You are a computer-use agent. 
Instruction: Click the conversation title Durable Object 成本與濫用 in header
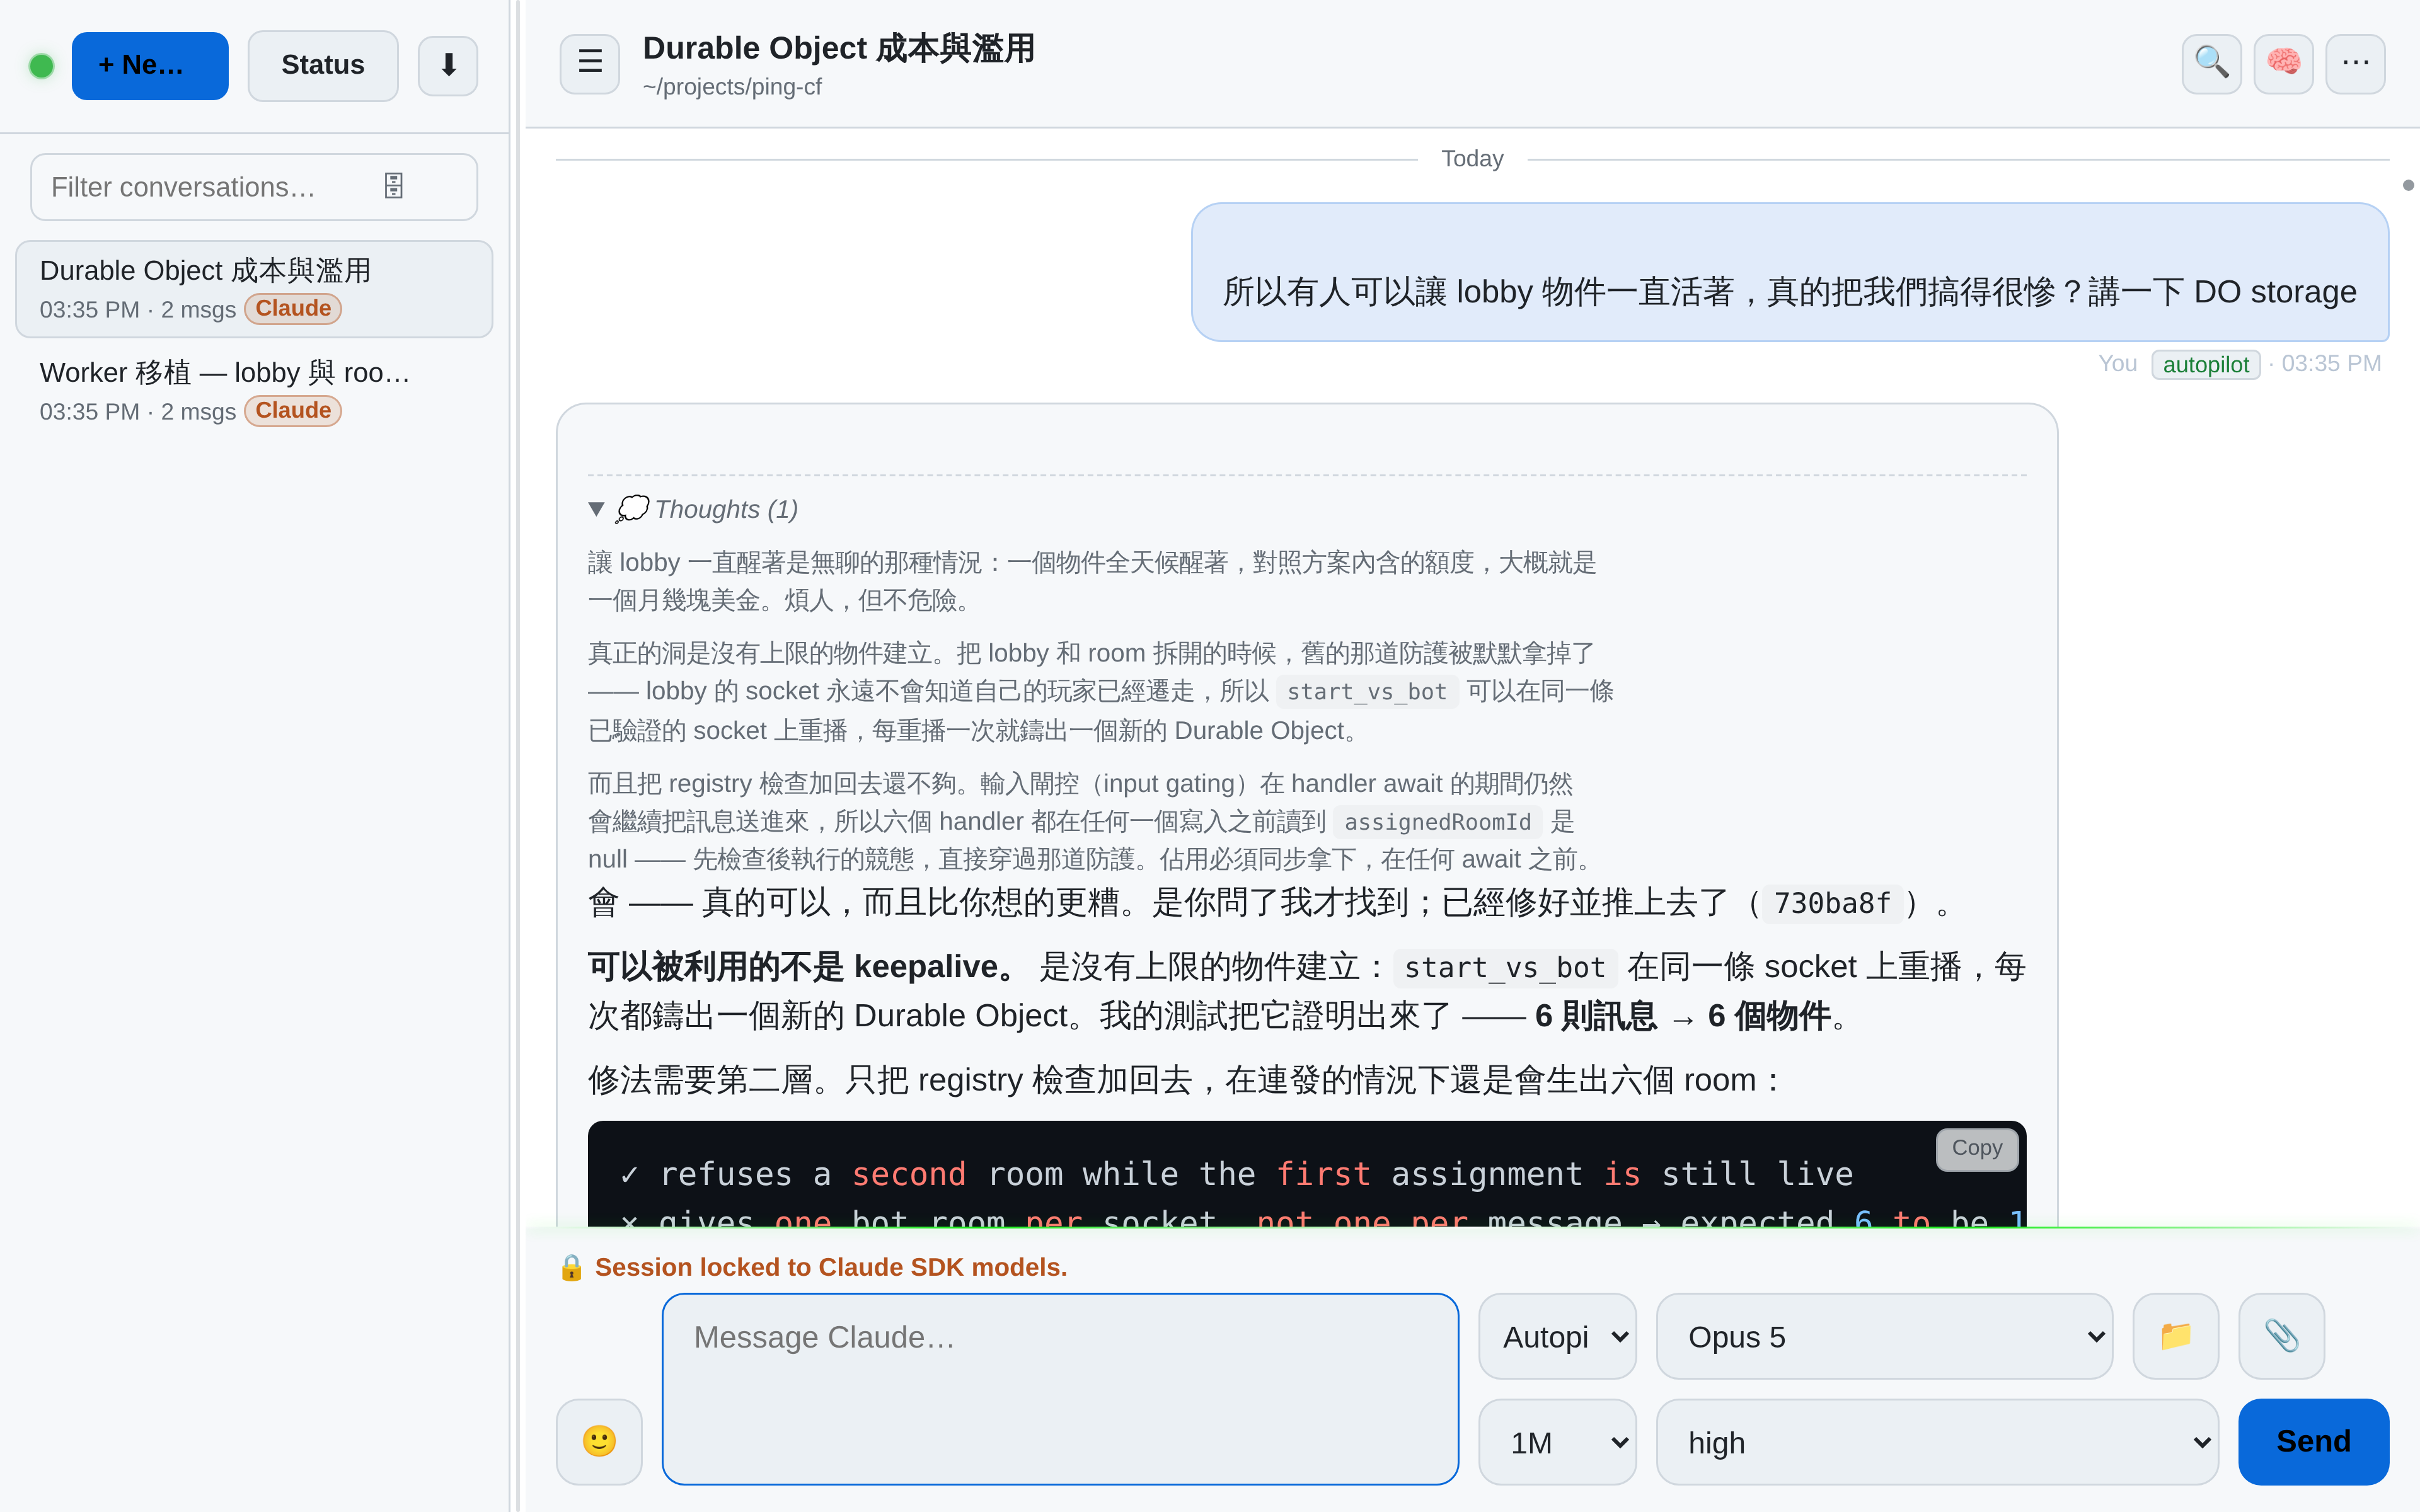coord(838,48)
